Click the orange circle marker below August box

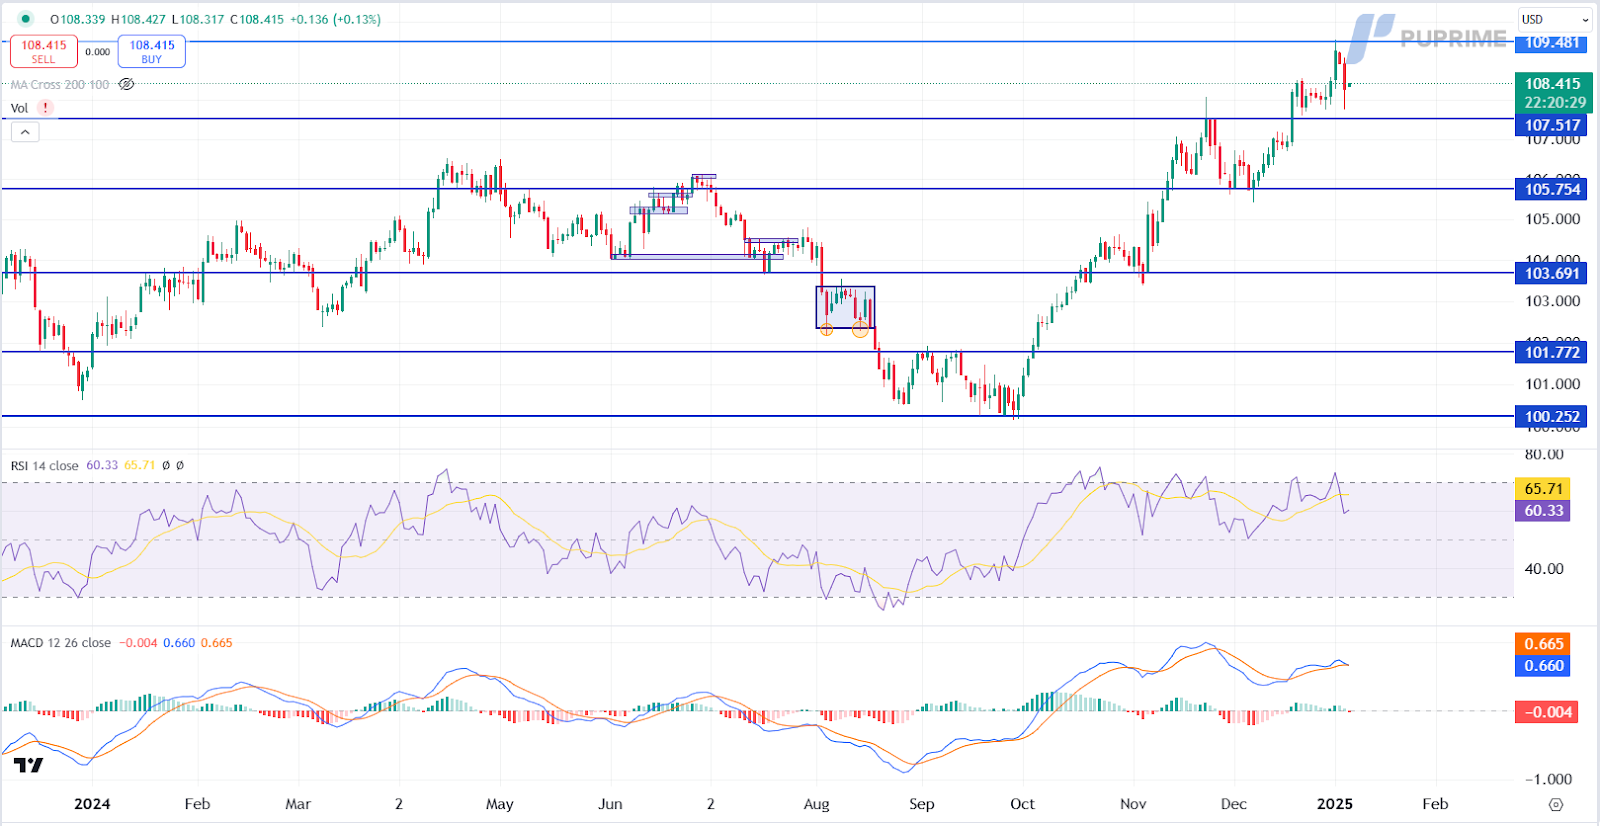860,330
